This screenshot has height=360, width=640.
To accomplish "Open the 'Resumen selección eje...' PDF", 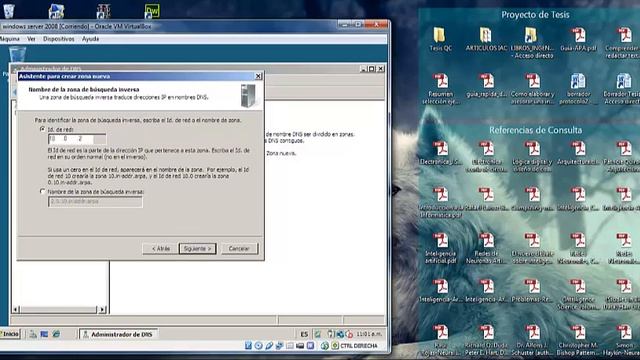I will coord(440,89).
